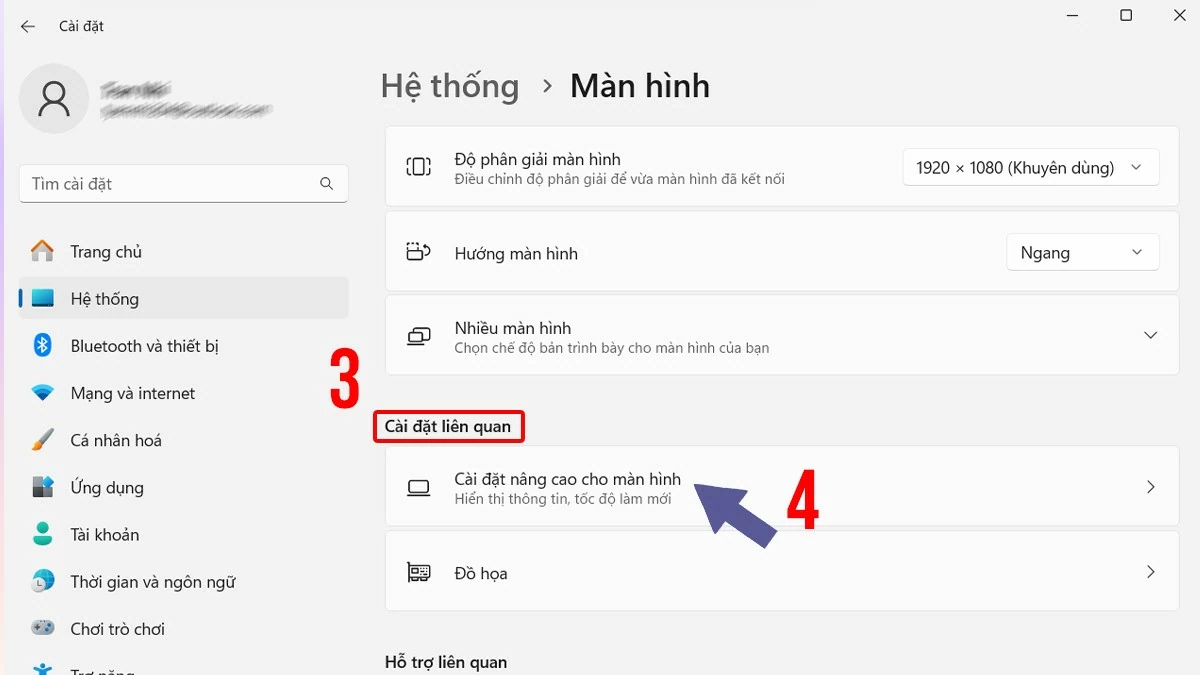
Task: Click the Chơi trò chơi gamepad icon
Action: [x=44, y=628]
